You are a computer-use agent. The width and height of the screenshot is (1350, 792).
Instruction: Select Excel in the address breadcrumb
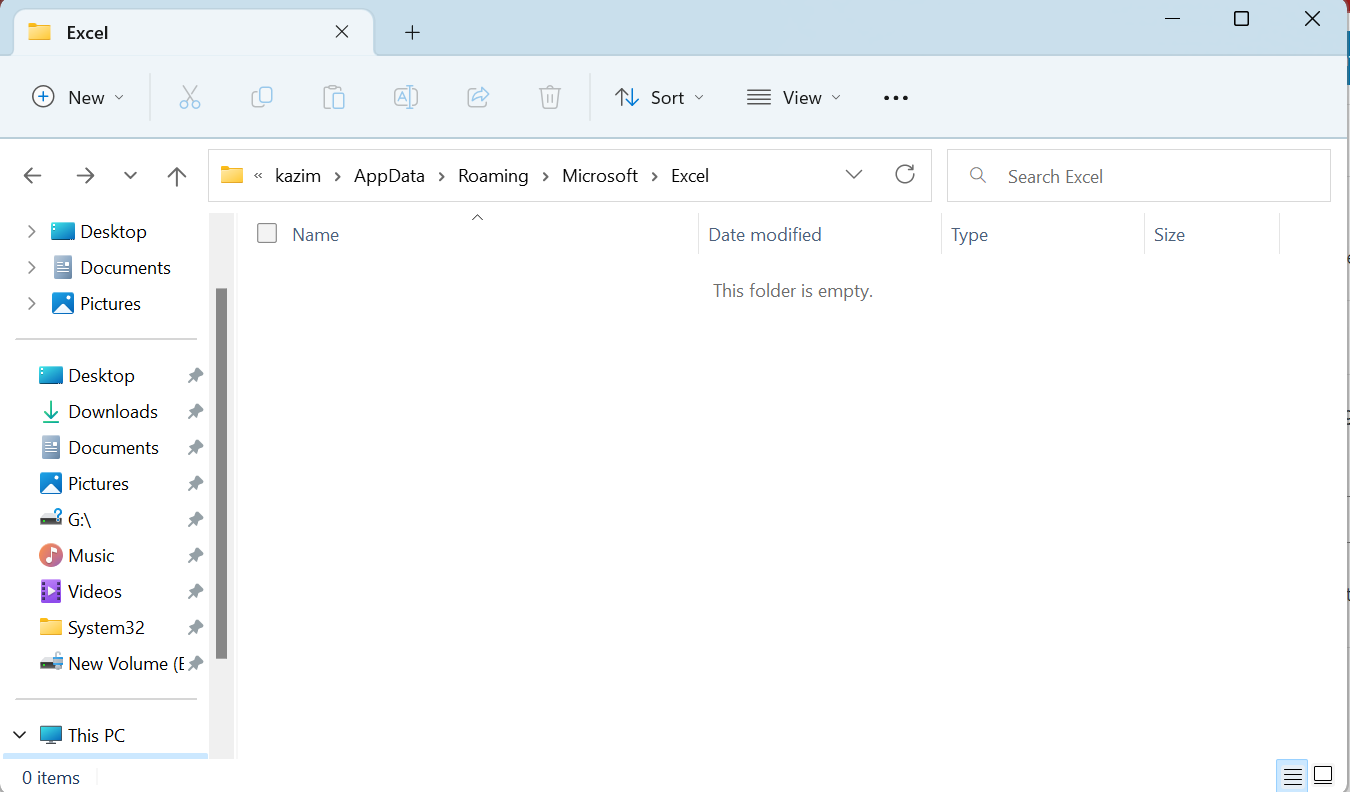pyautogui.click(x=690, y=176)
